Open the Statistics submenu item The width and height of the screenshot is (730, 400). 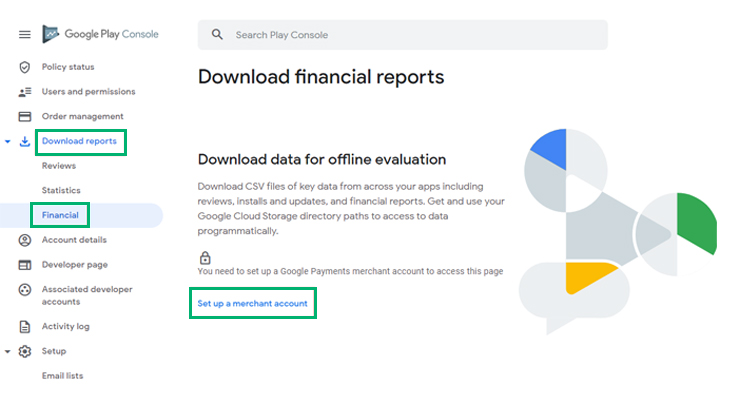pos(61,190)
